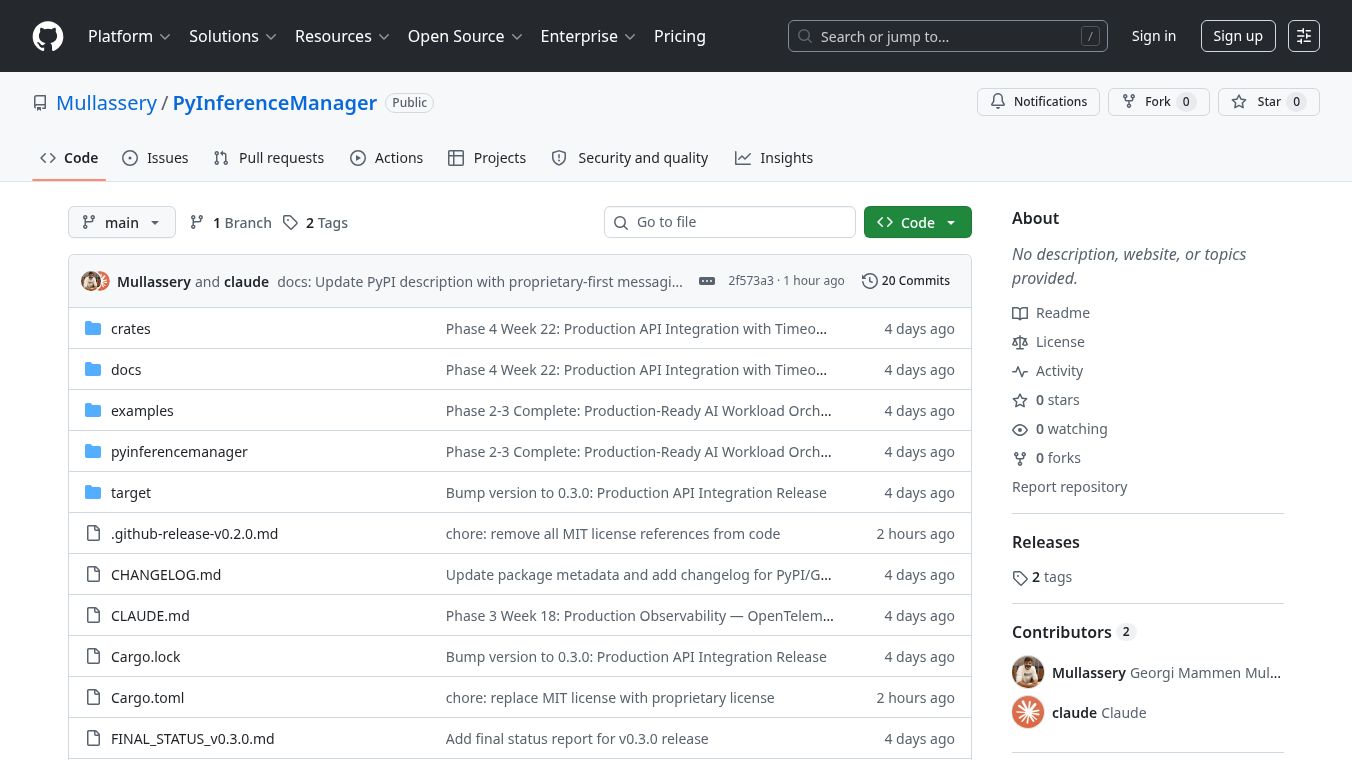
Task: Expand the Solutions menu
Action: (x=233, y=36)
